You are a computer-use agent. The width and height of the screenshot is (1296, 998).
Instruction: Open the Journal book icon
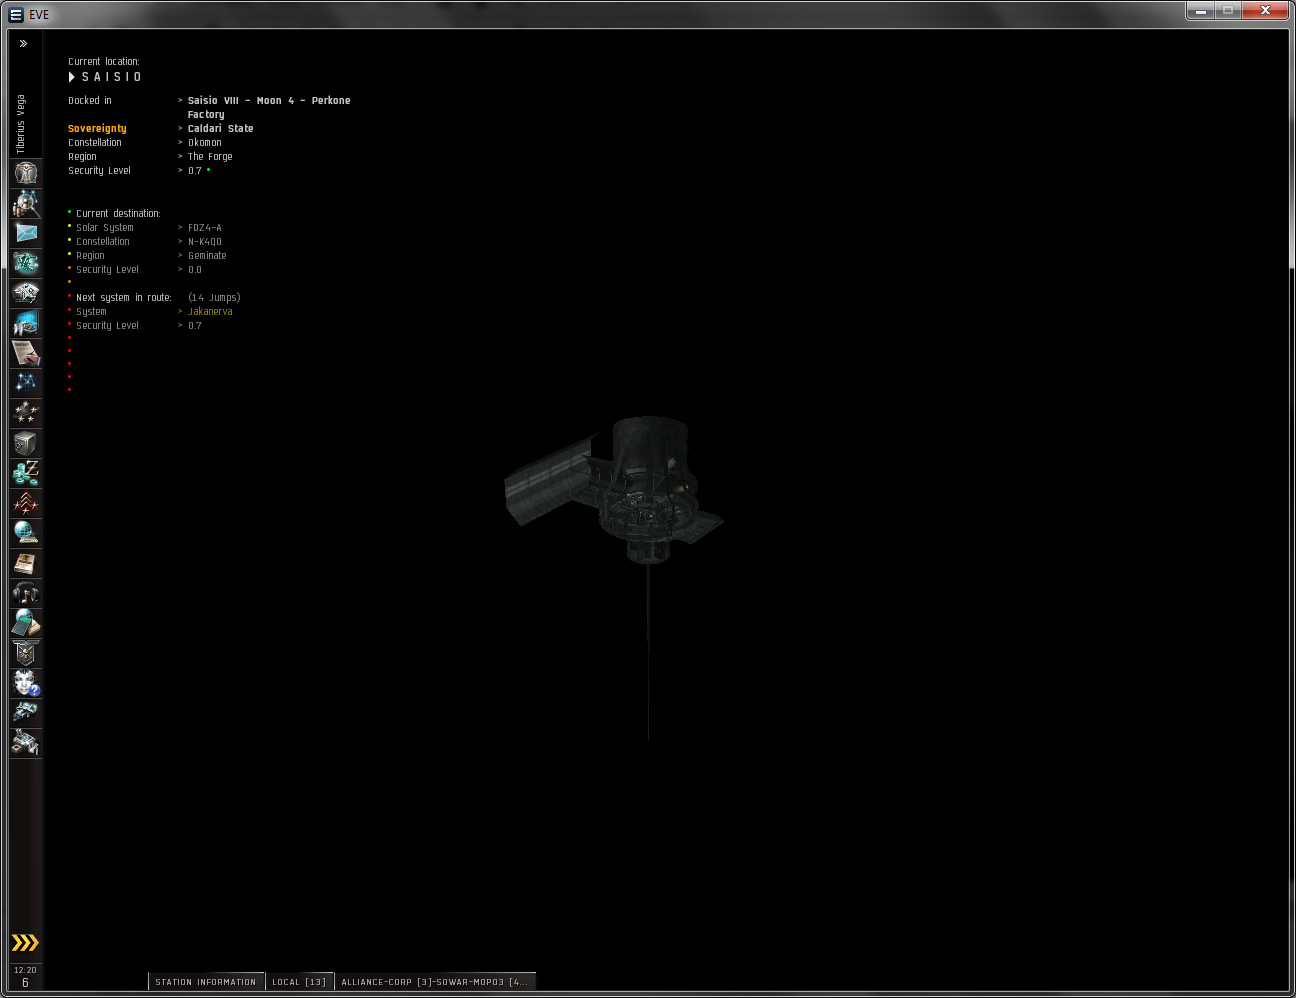[x=26, y=563]
